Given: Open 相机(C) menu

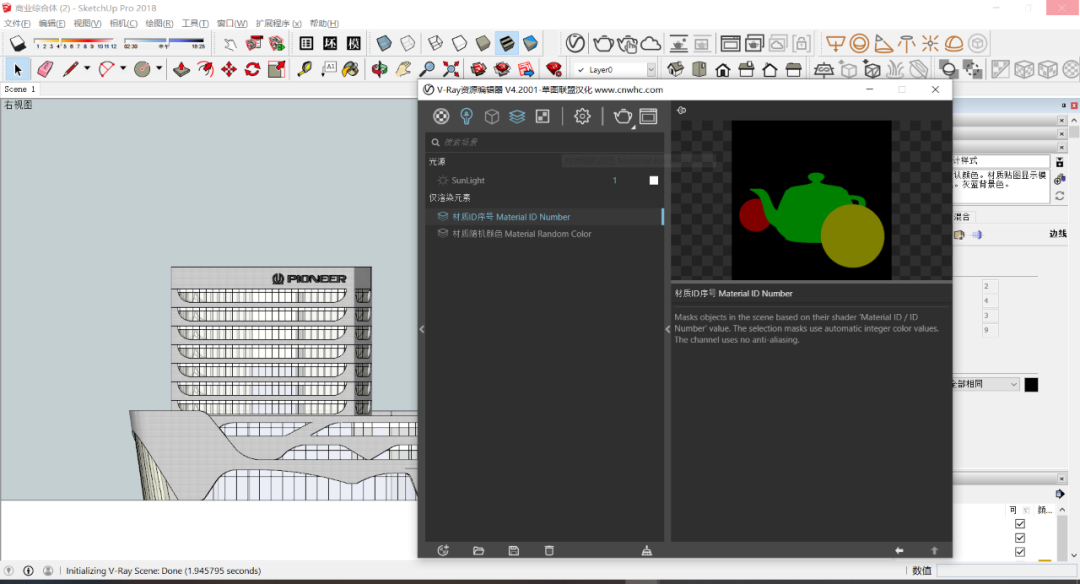Looking at the screenshot, I should tap(123, 23).
